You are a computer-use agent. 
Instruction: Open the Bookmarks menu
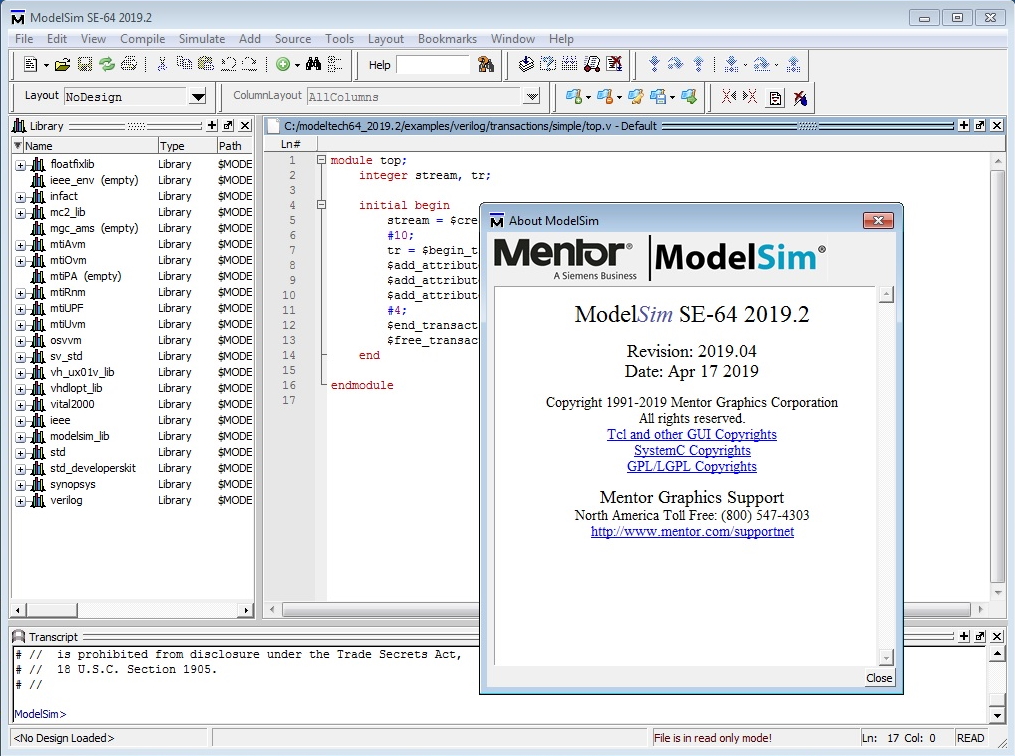point(447,39)
